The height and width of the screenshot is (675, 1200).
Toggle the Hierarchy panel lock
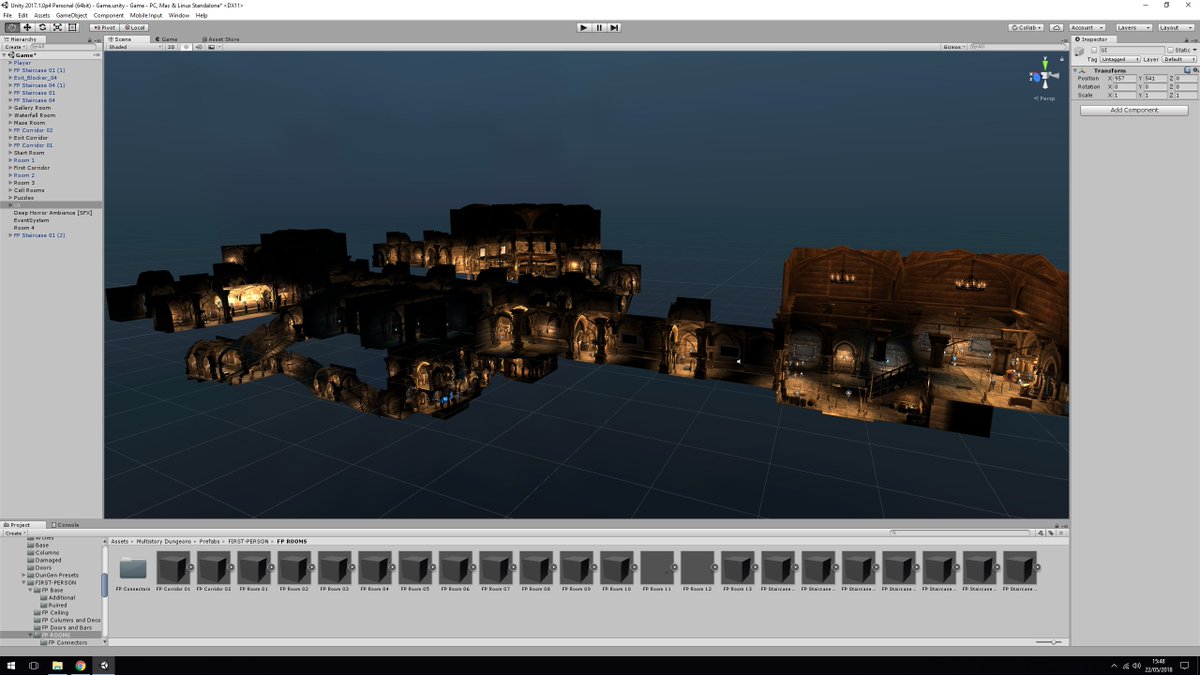tap(92, 39)
